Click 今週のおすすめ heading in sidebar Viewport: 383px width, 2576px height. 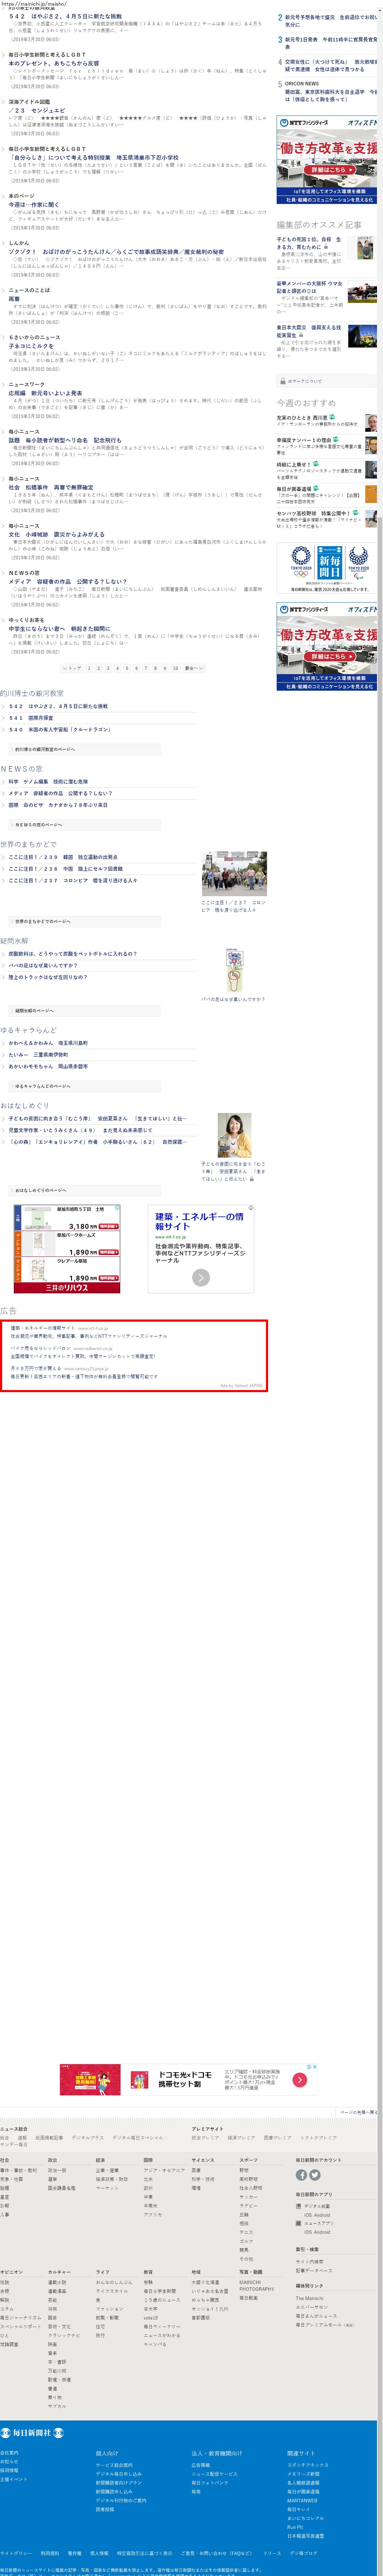306,403
